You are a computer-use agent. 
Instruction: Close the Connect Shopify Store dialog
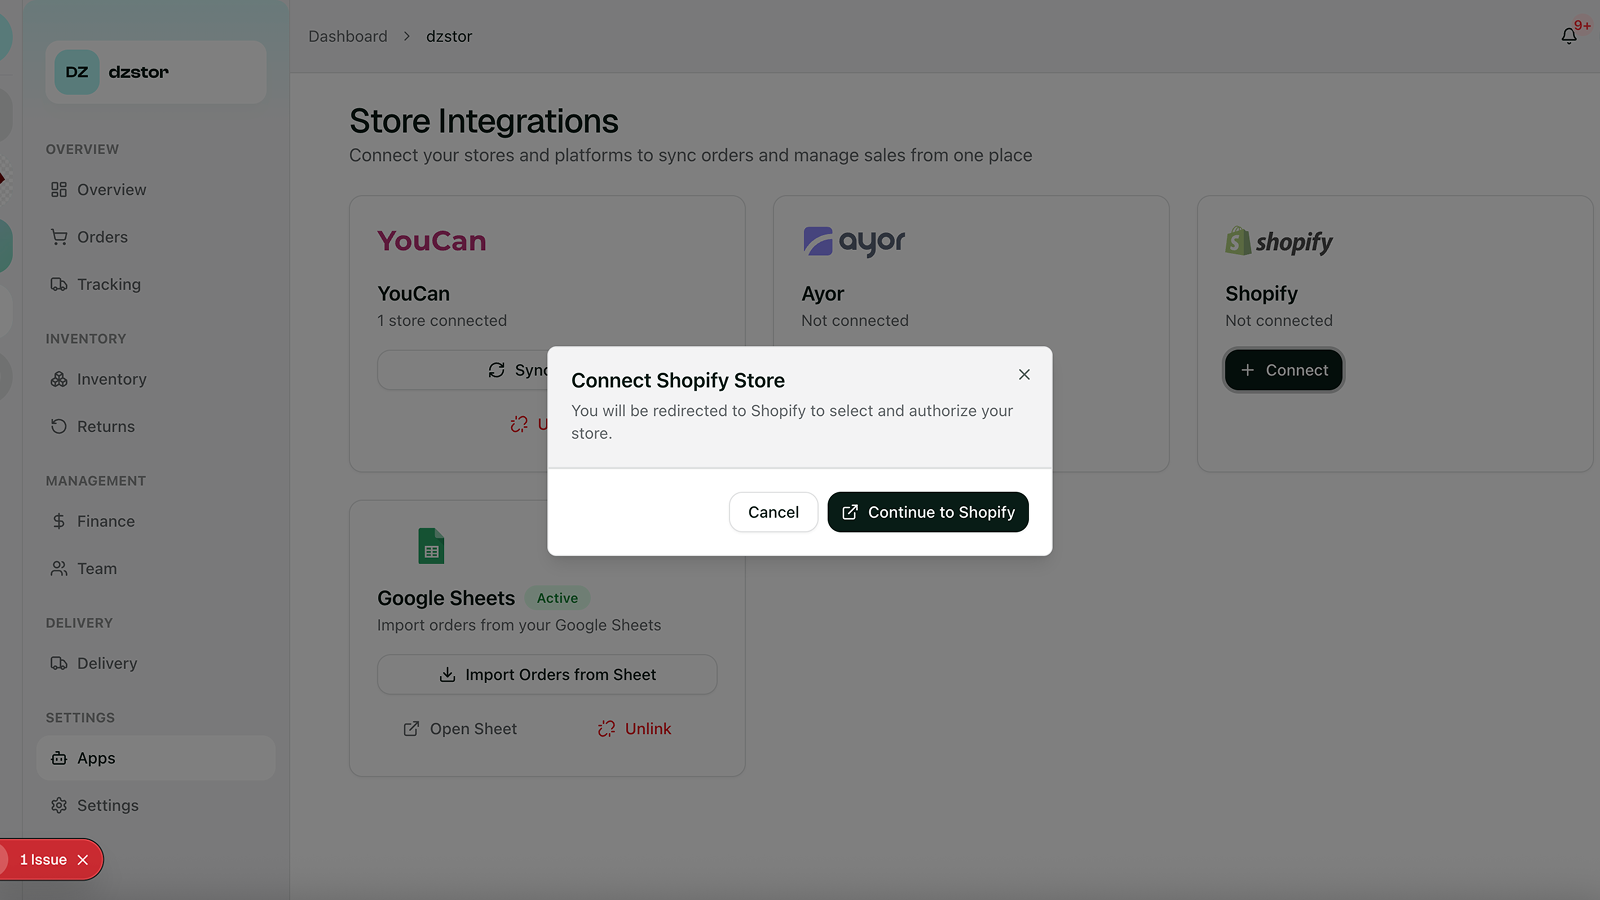tap(1024, 374)
